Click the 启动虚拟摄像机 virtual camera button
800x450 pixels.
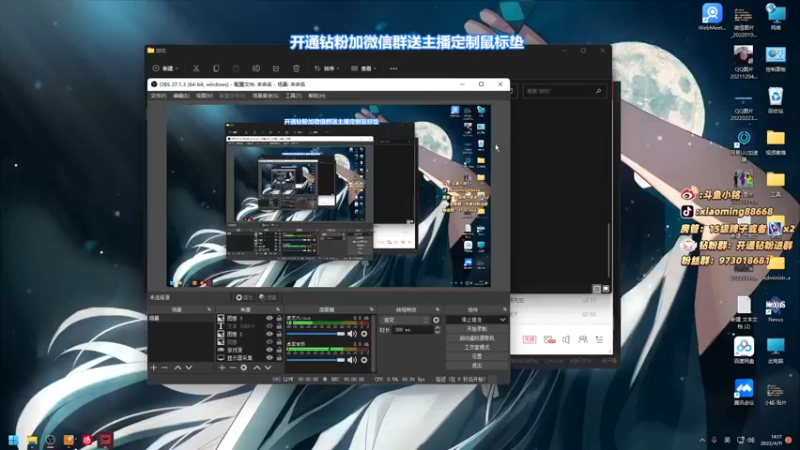point(477,338)
